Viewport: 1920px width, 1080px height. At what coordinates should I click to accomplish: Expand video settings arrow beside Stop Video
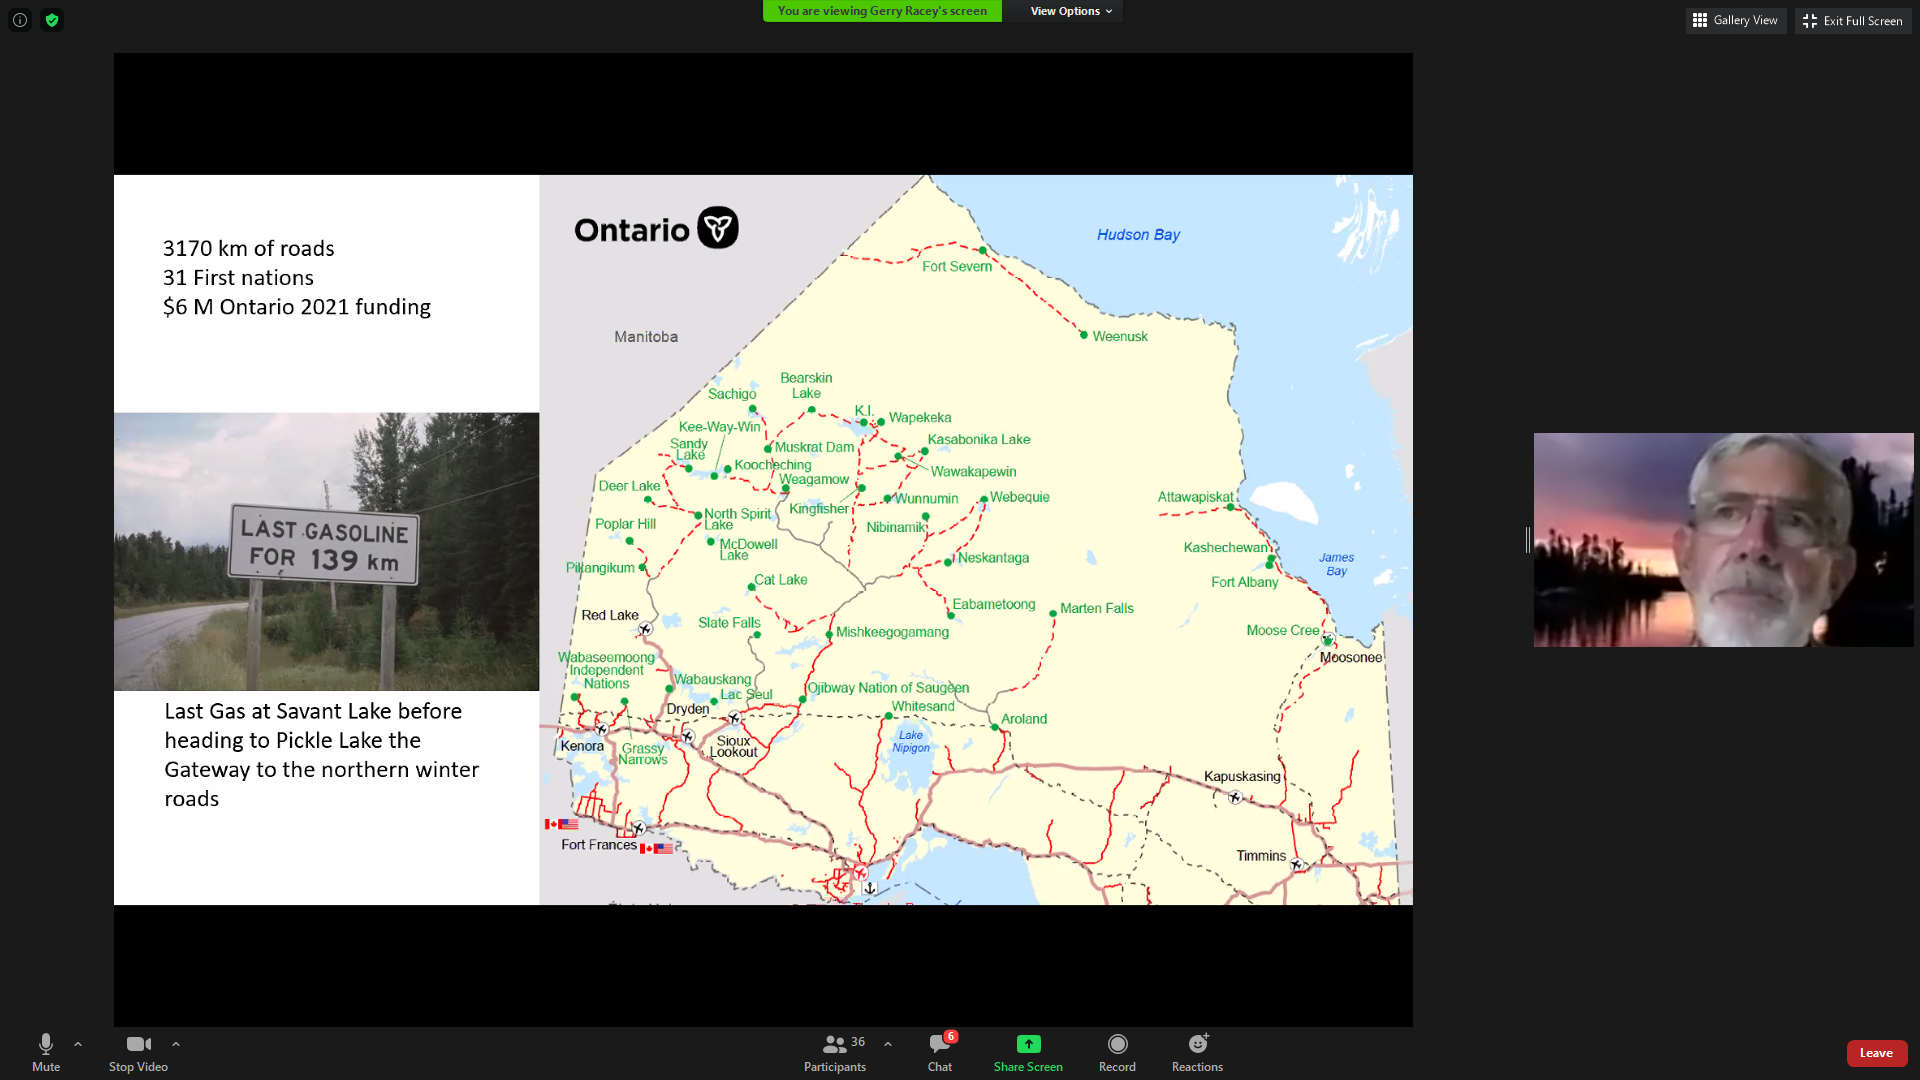176,1044
